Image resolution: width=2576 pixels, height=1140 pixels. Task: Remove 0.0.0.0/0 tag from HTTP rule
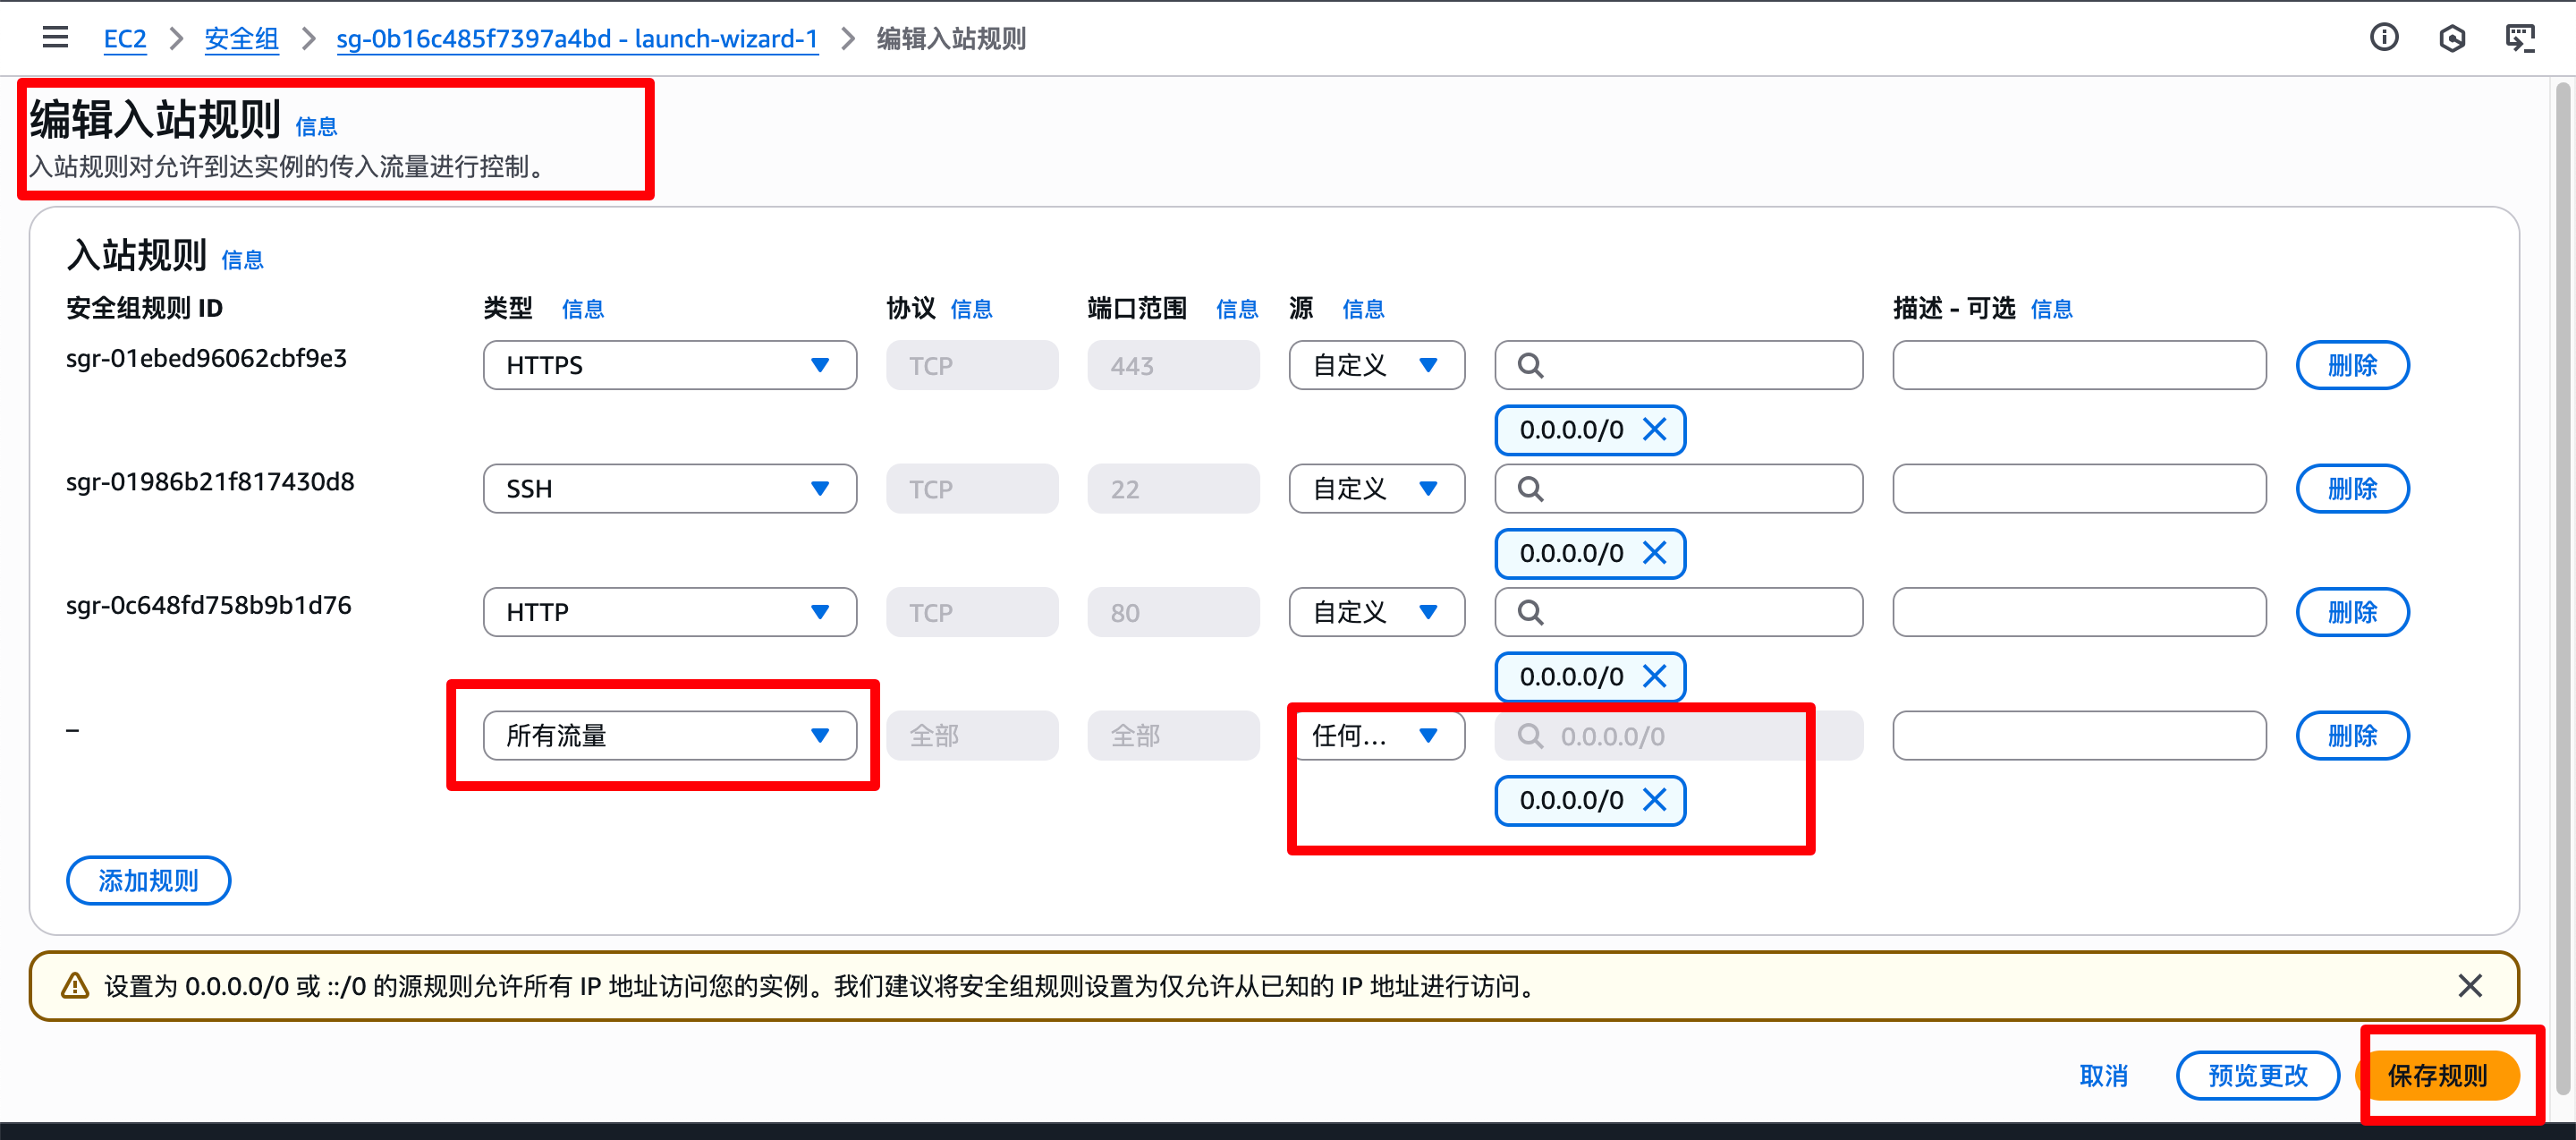point(1655,677)
